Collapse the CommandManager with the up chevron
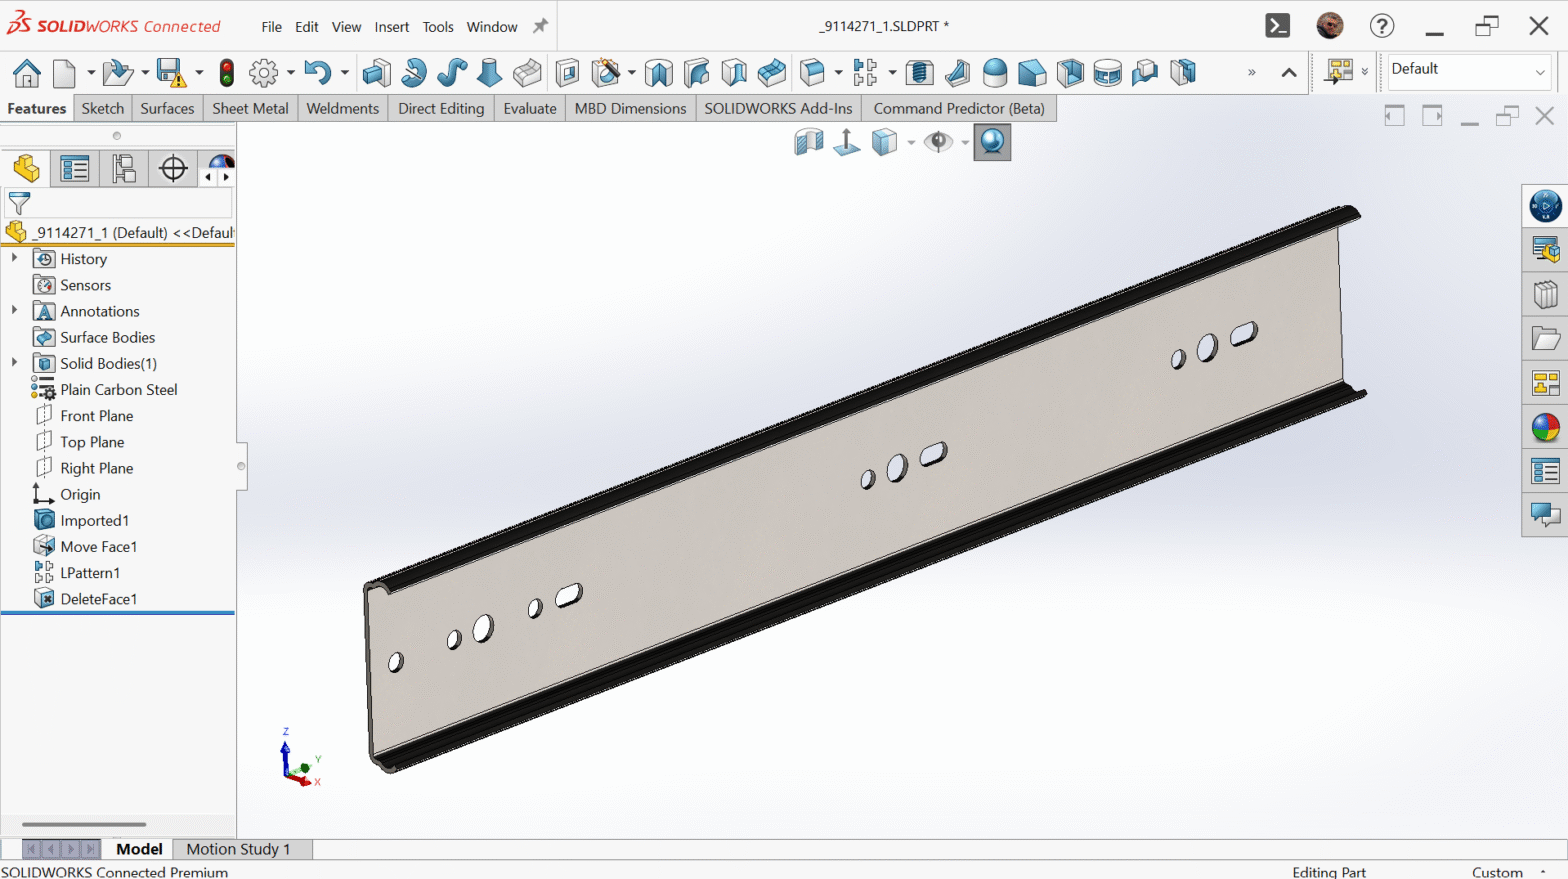The height and width of the screenshot is (879, 1568). [1289, 72]
